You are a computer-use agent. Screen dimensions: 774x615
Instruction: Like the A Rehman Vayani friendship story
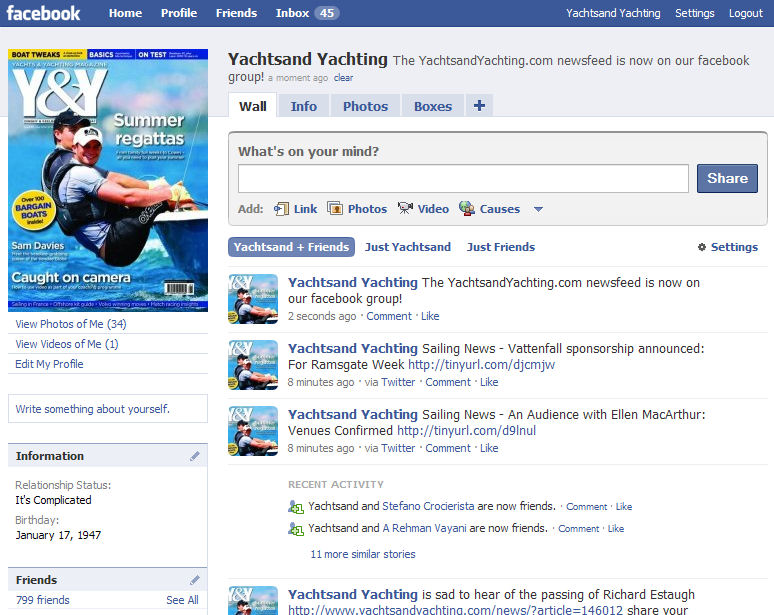coord(616,529)
